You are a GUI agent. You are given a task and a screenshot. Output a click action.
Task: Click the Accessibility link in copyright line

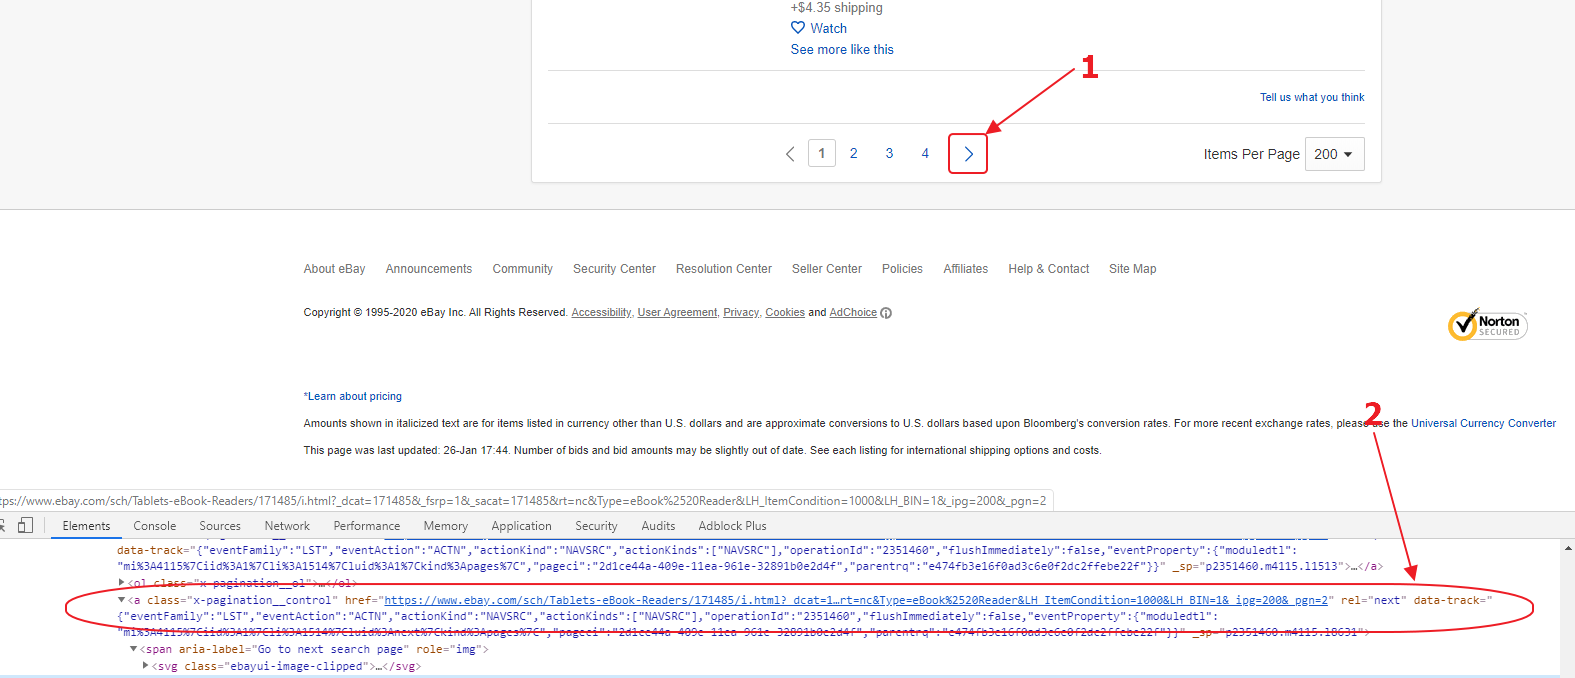tap(601, 313)
